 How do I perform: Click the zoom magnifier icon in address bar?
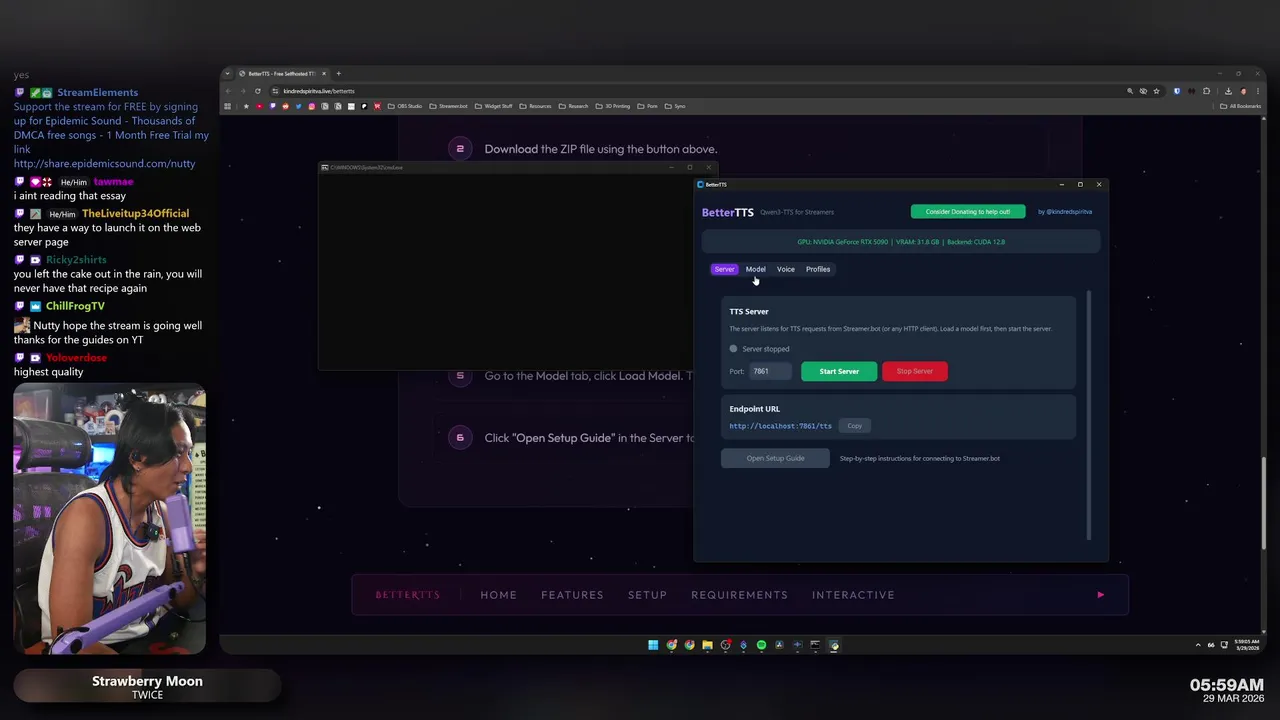1130,91
